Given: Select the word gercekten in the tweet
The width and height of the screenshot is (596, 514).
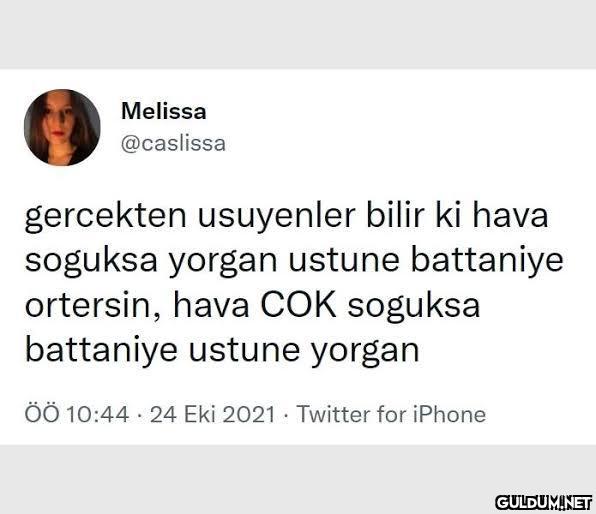Looking at the screenshot, I should pos(106,217).
